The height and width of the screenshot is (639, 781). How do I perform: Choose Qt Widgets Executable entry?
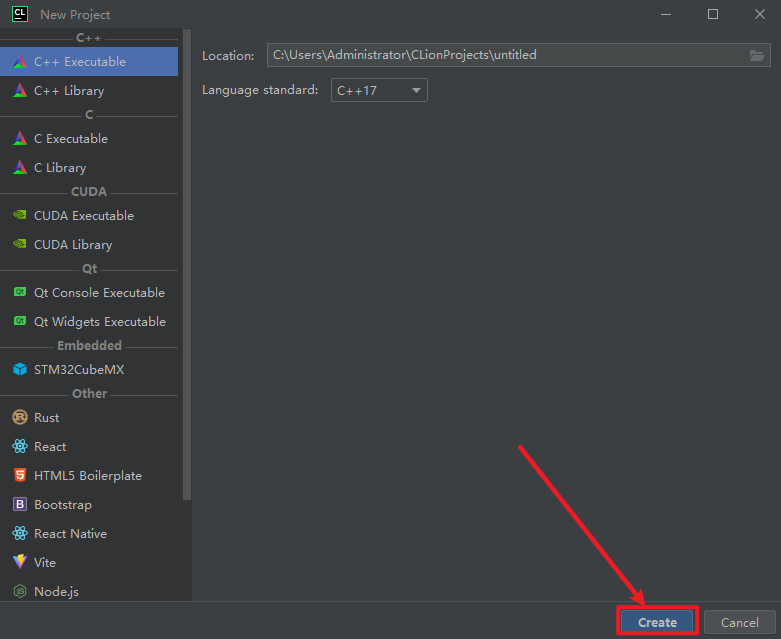(99, 322)
